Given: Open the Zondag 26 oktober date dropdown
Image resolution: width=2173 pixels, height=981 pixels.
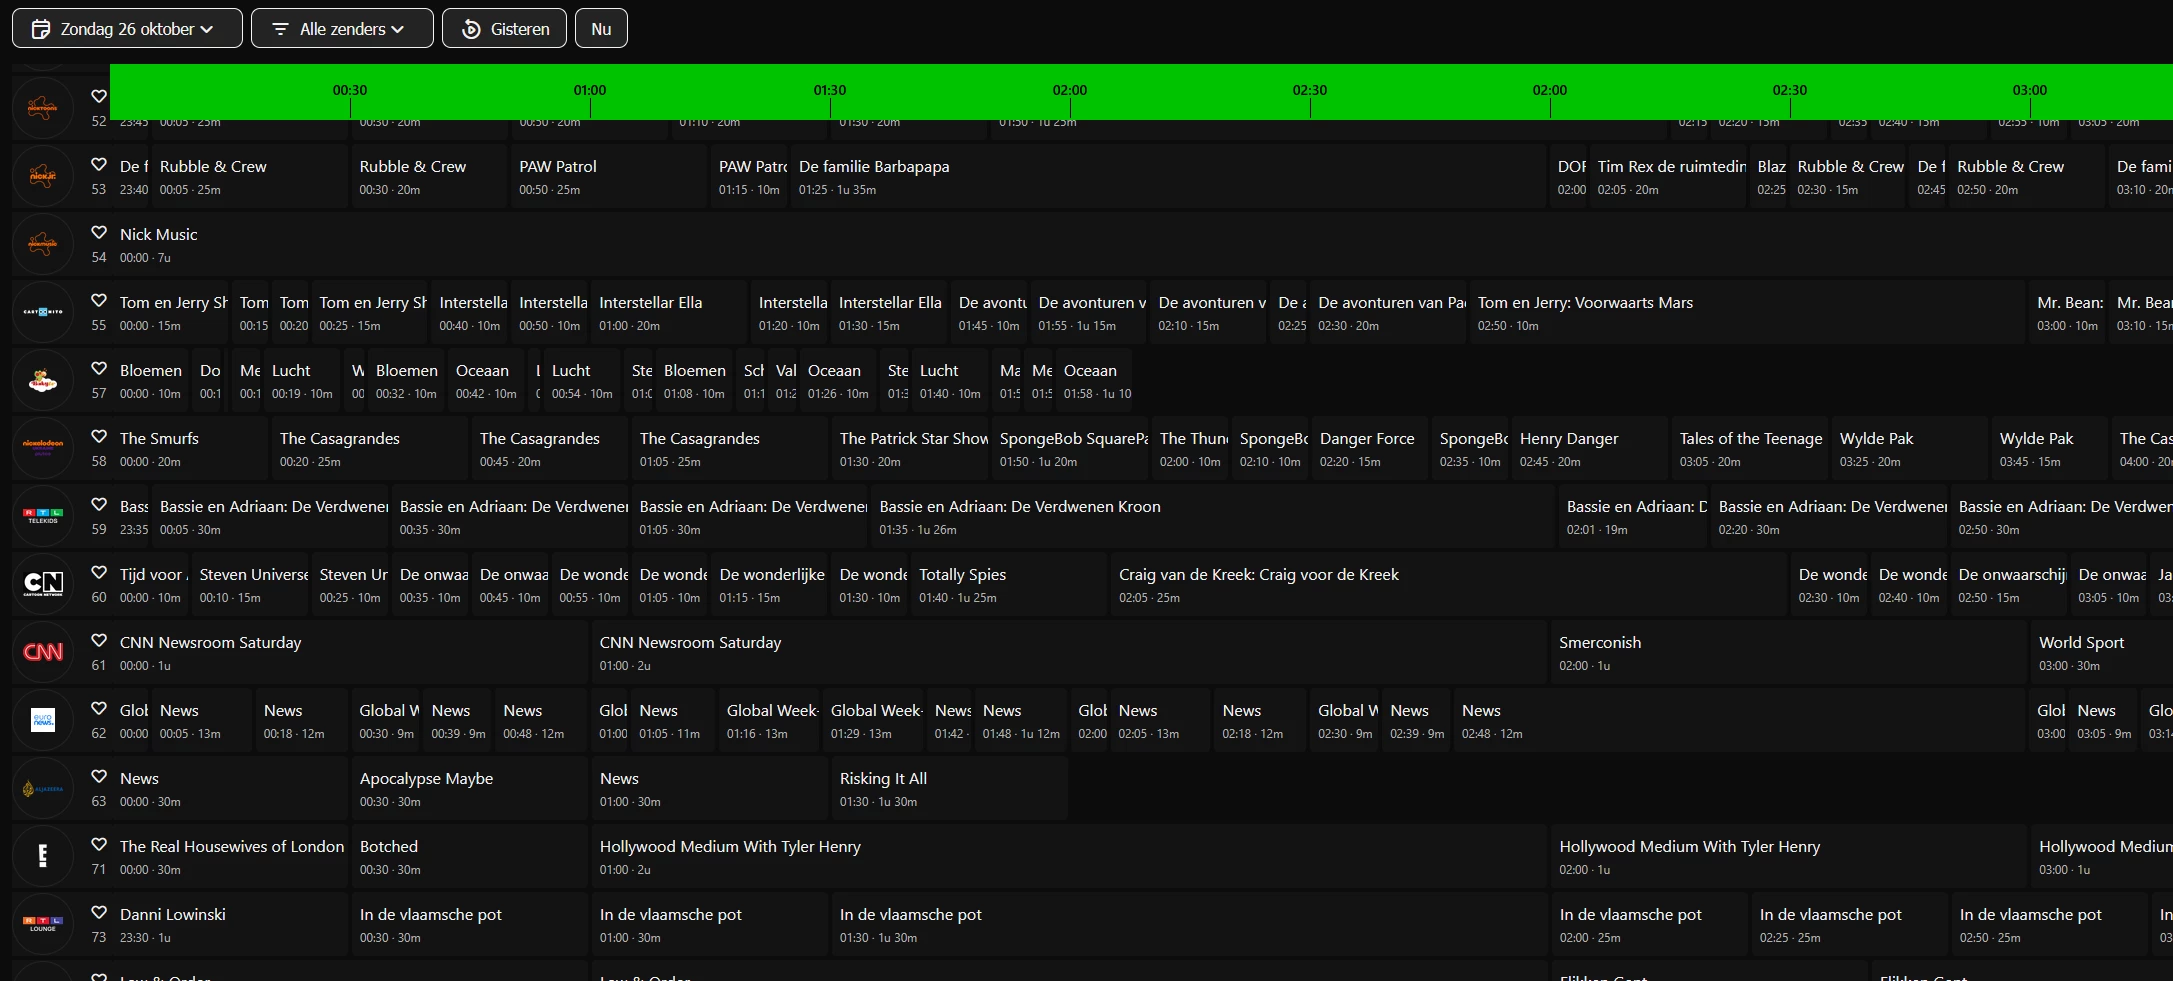Looking at the screenshot, I should click(127, 29).
